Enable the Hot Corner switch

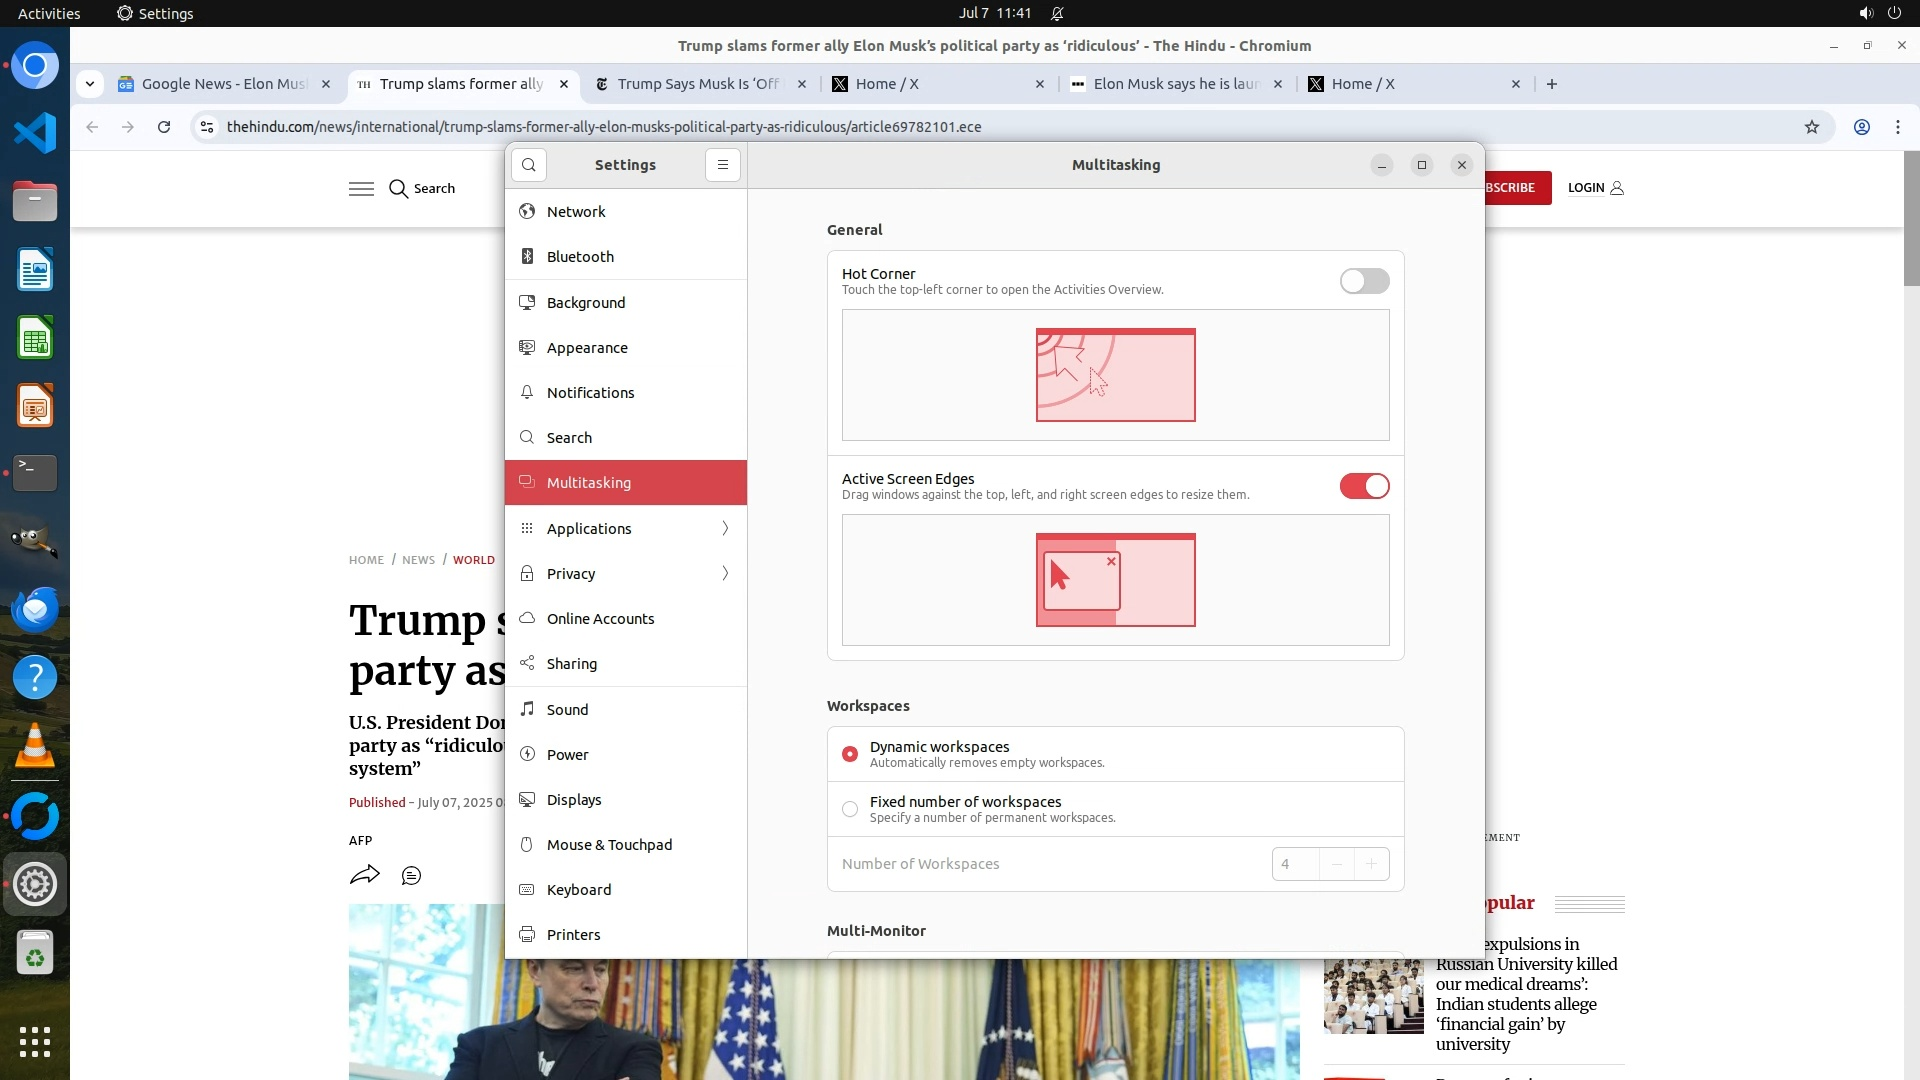[x=1364, y=281]
